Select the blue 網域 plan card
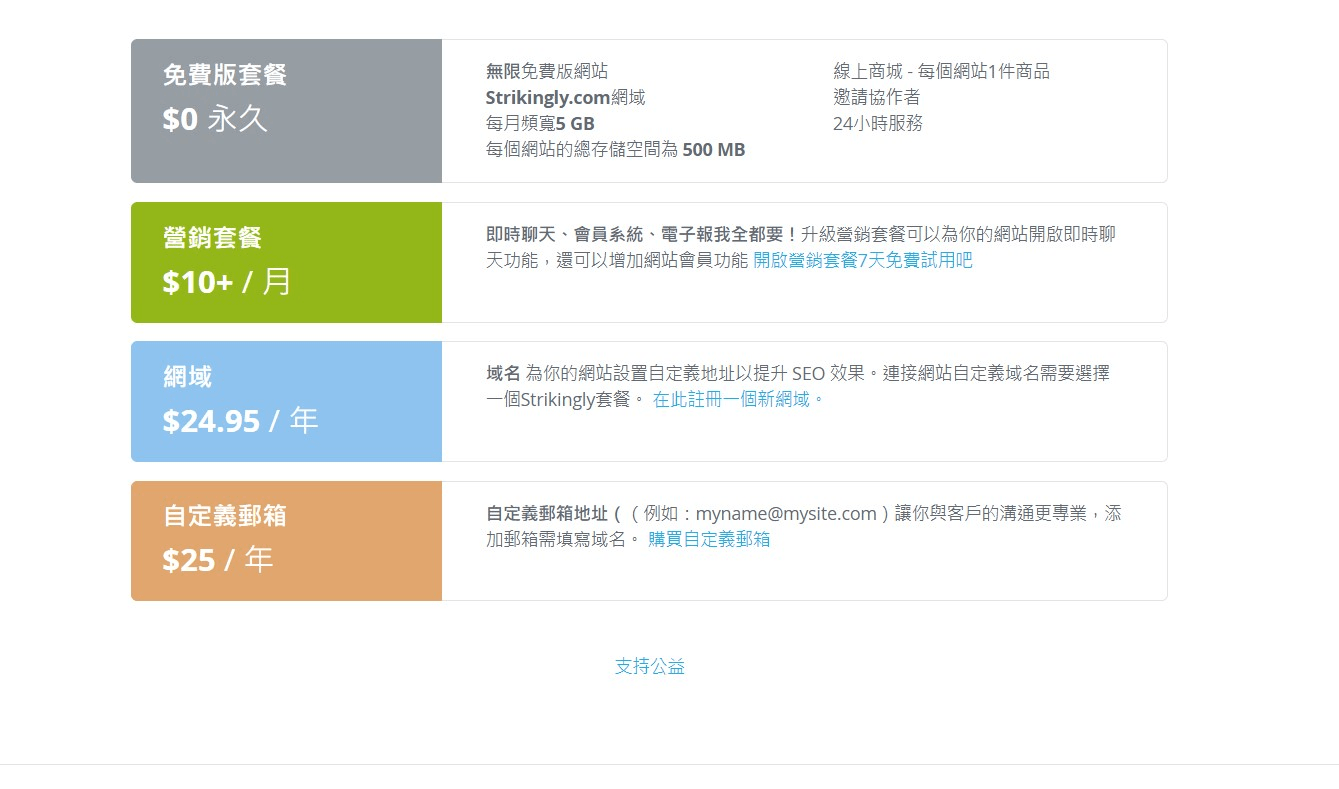 (x=286, y=401)
